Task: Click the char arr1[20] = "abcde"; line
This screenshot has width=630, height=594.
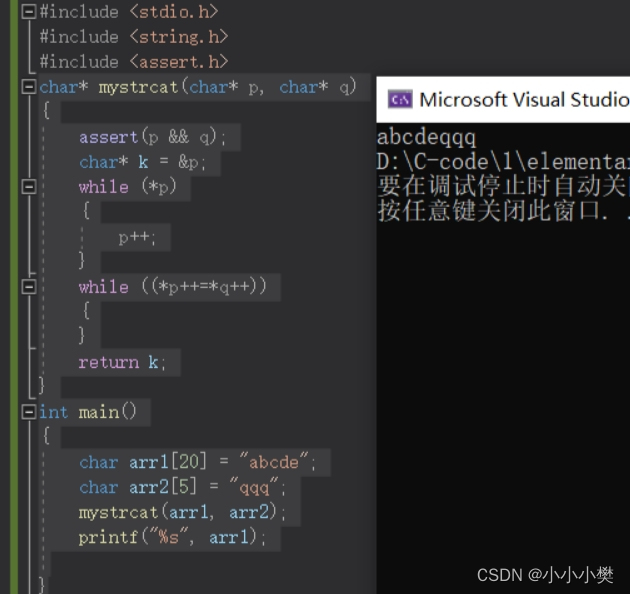Action: pyautogui.click(x=198, y=462)
